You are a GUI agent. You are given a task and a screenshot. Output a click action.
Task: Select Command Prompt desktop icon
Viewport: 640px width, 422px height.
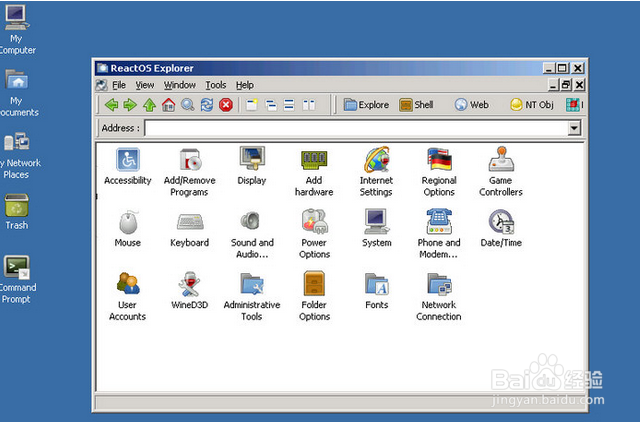[x=17, y=280]
